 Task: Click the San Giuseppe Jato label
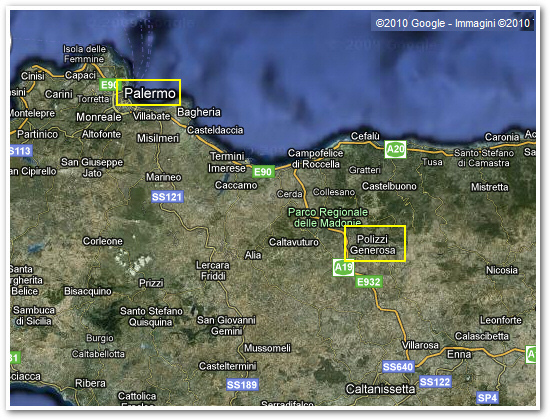coord(92,167)
